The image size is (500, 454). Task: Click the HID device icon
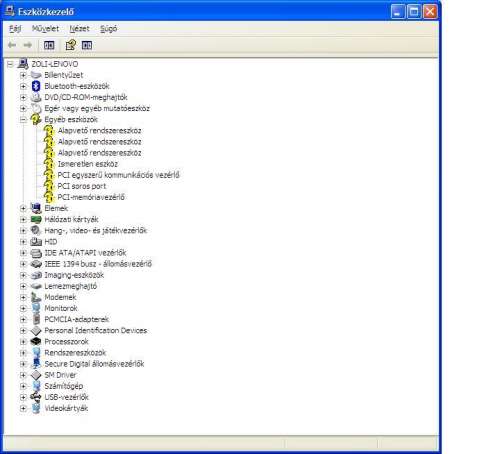36,242
